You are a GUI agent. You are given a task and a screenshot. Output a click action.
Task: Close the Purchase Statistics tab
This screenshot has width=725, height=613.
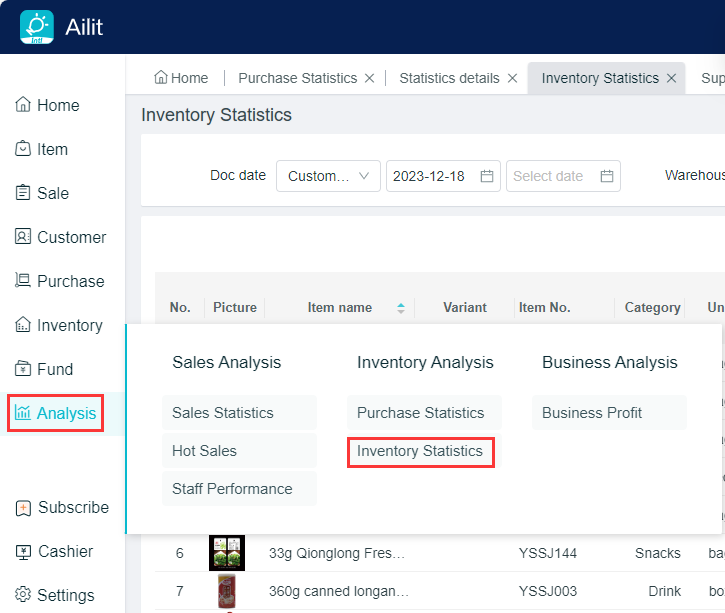click(369, 78)
